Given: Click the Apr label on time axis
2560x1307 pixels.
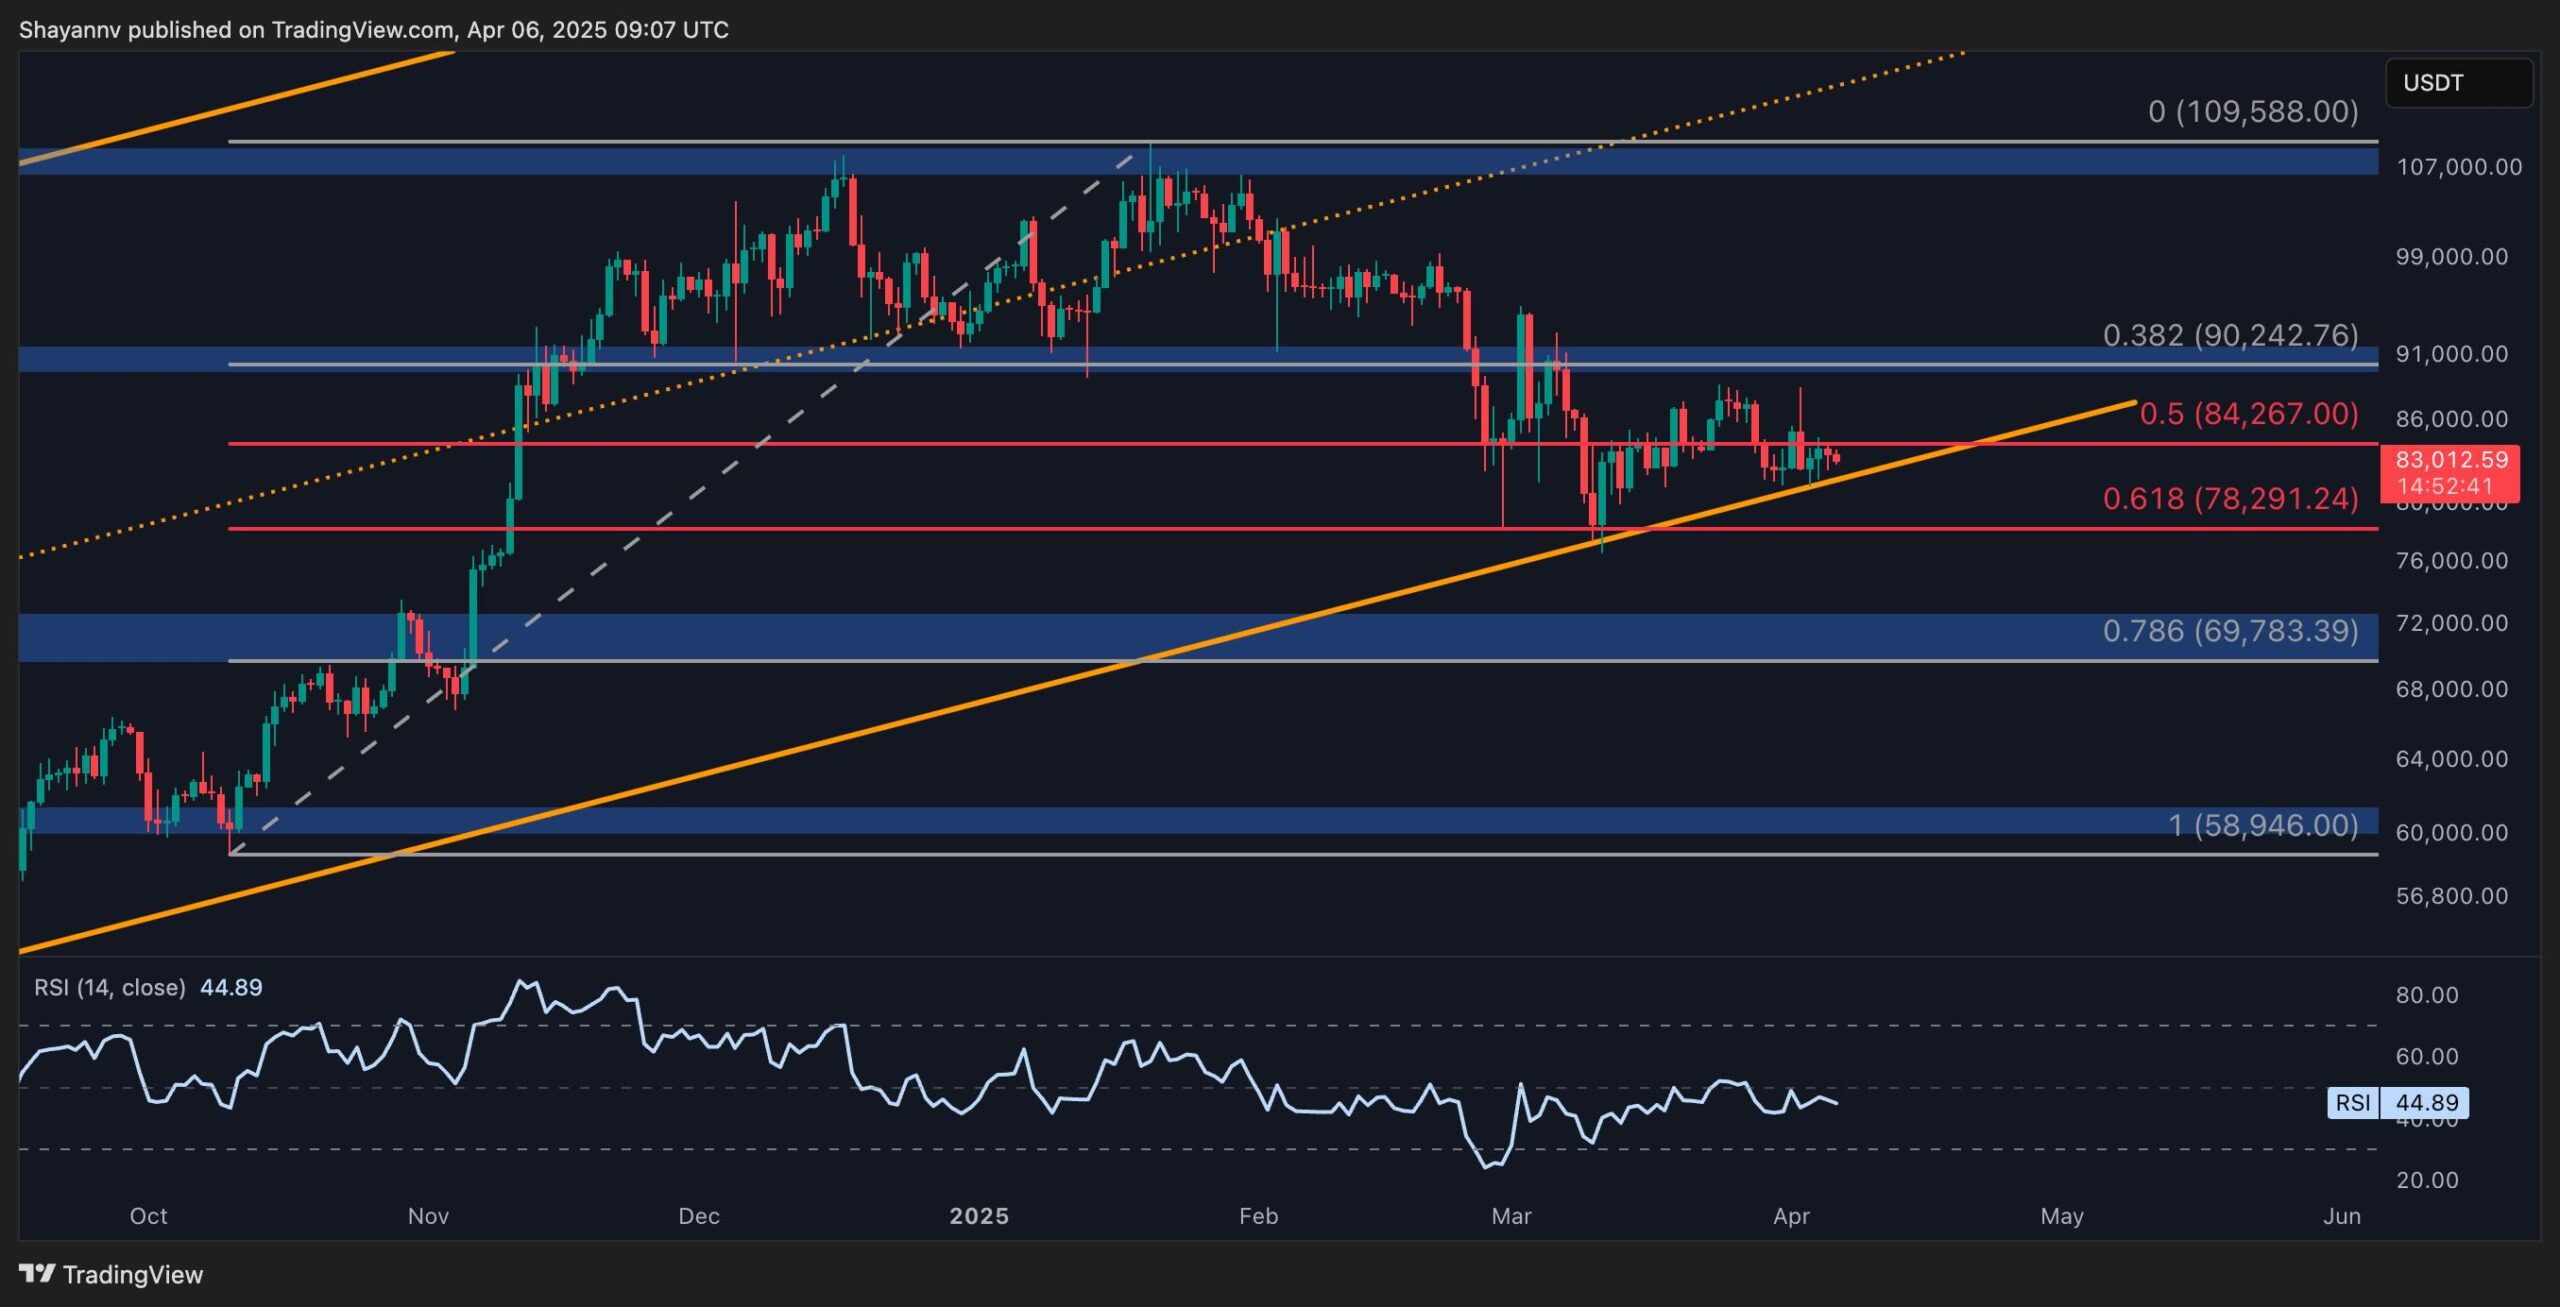Looking at the screenshot, I should pos(1790,1216).
